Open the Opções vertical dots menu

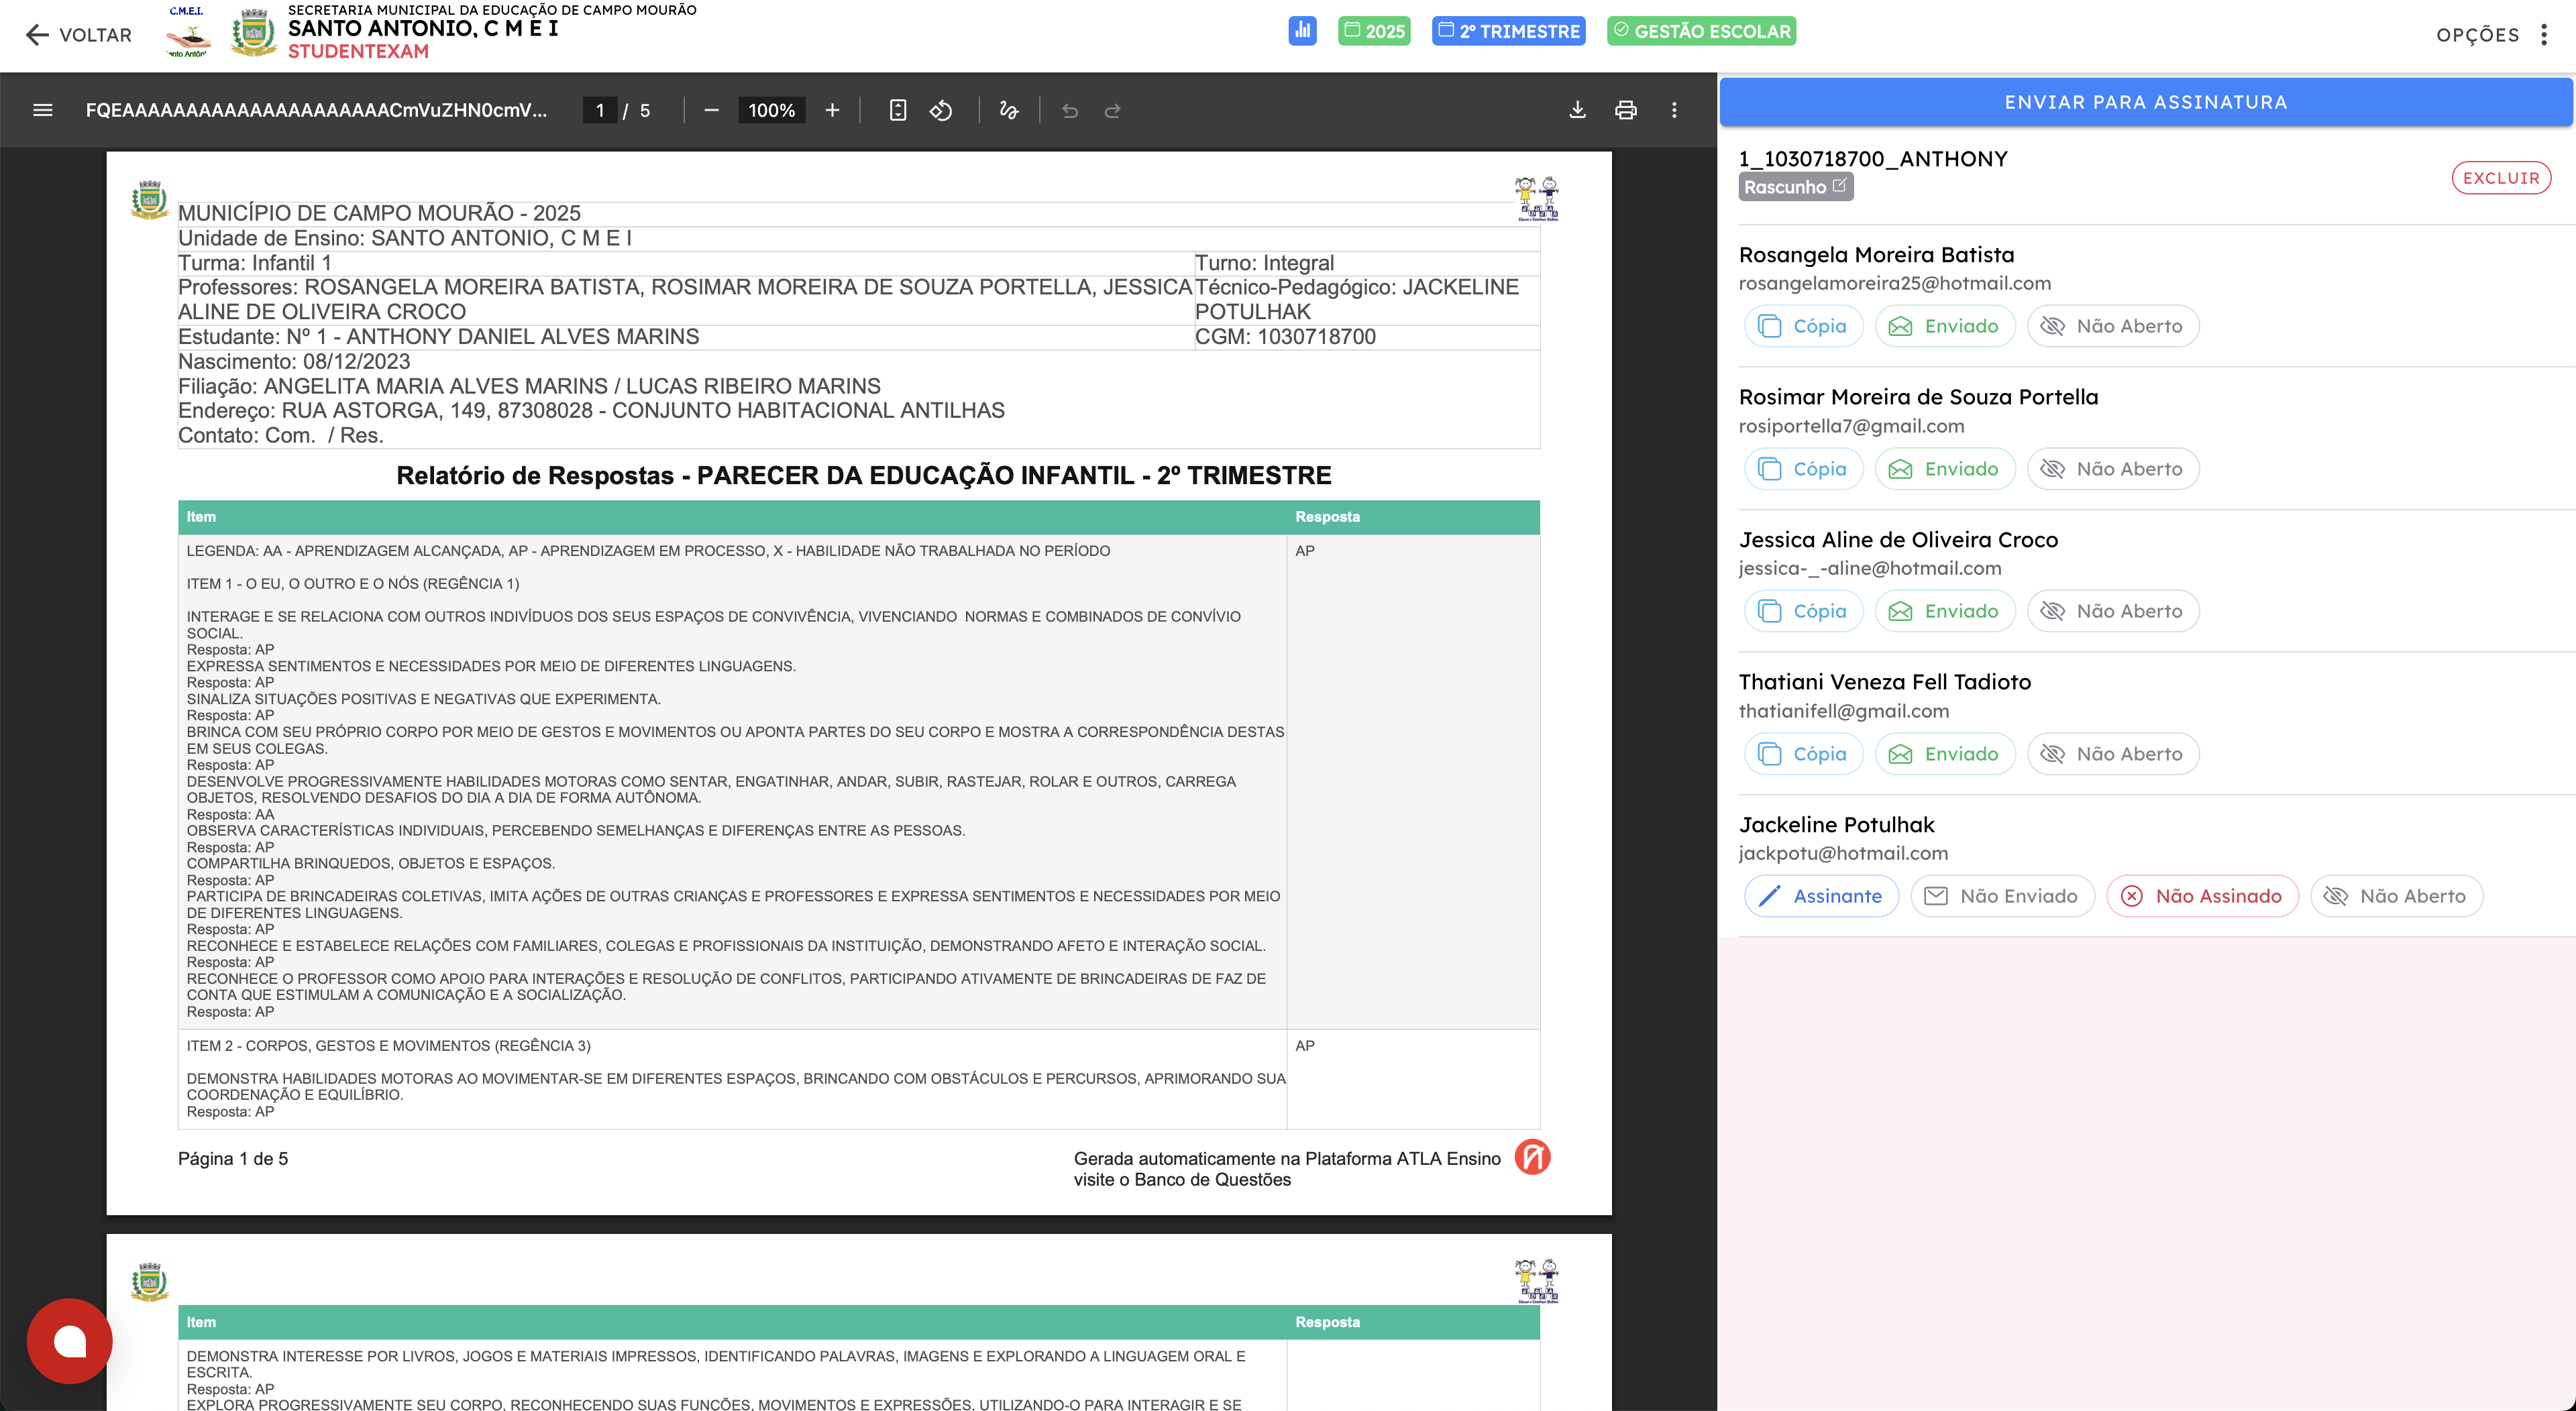pyautogui.click(x=2544, y=35)
